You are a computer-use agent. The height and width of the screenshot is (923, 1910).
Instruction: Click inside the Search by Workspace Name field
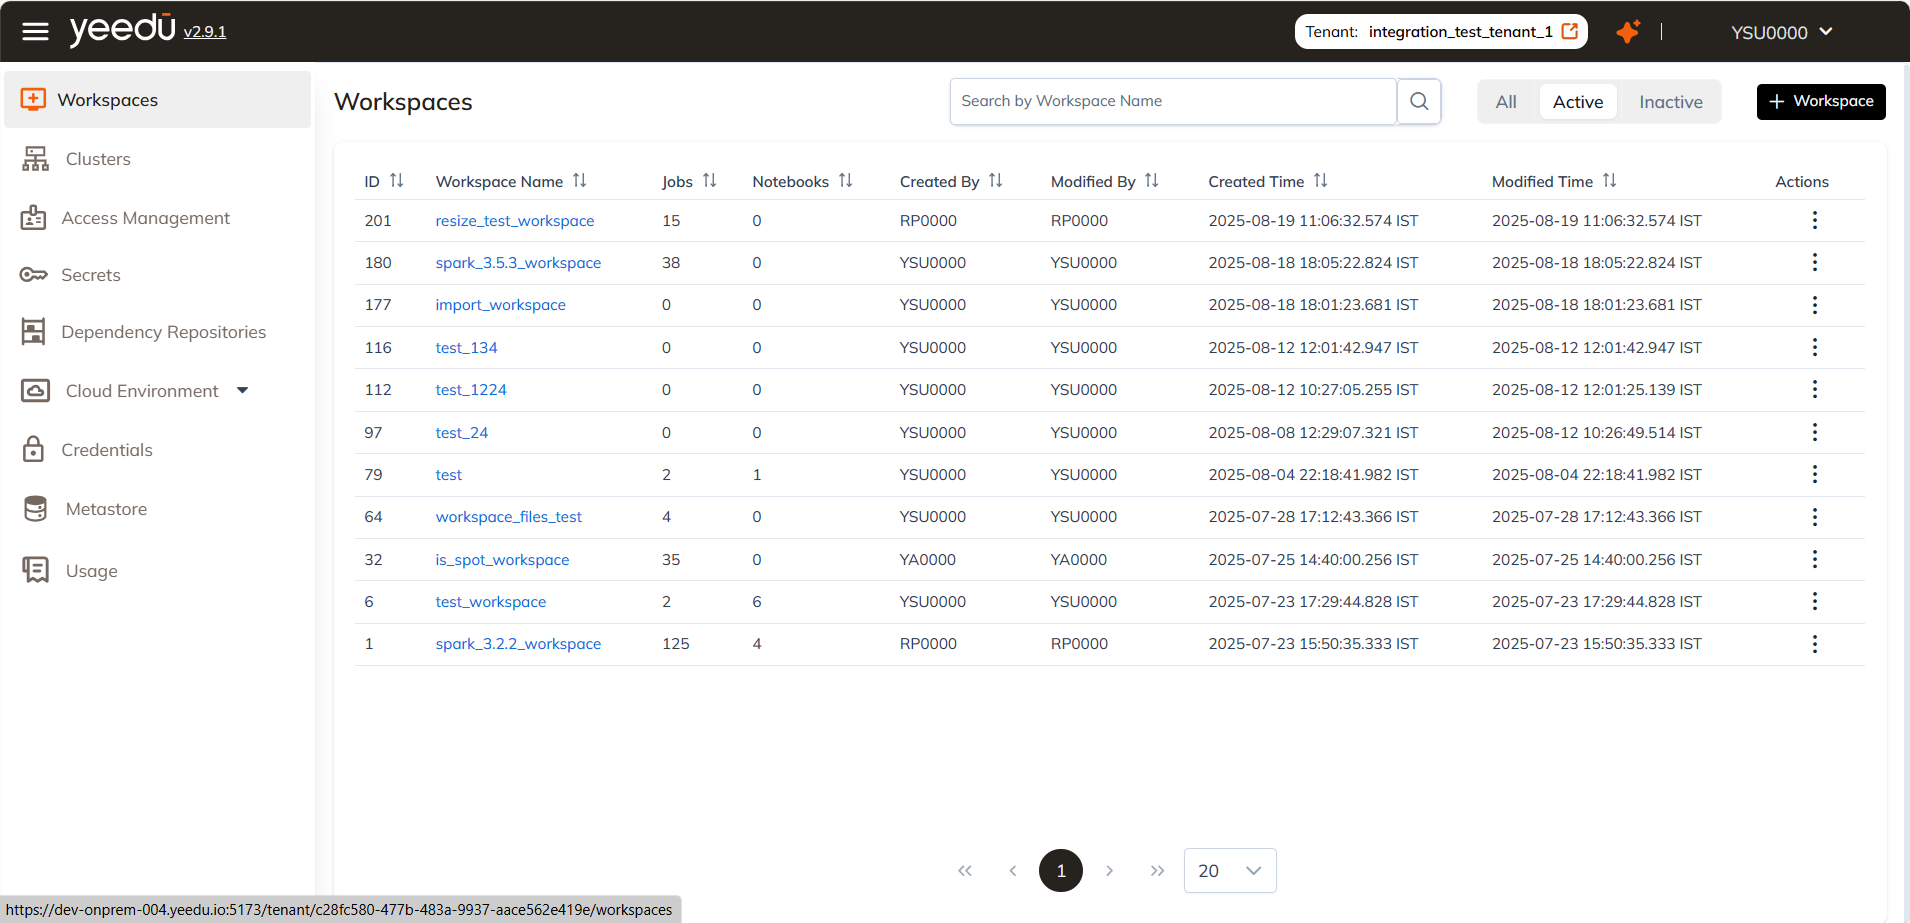(x=1170, y=100)
